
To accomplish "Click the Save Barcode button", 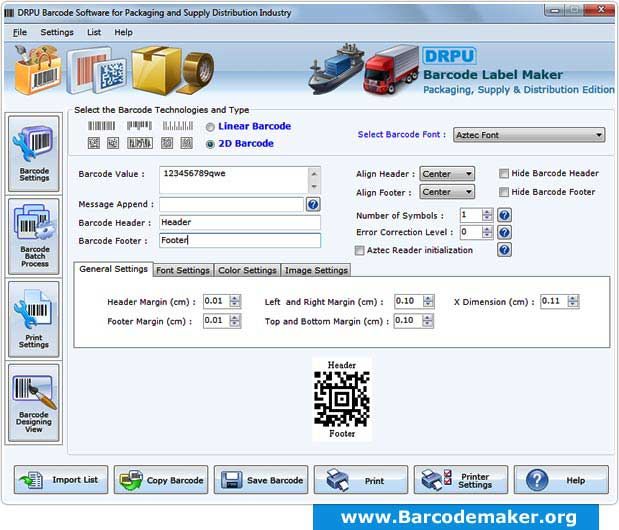I will tap(261, 480).
